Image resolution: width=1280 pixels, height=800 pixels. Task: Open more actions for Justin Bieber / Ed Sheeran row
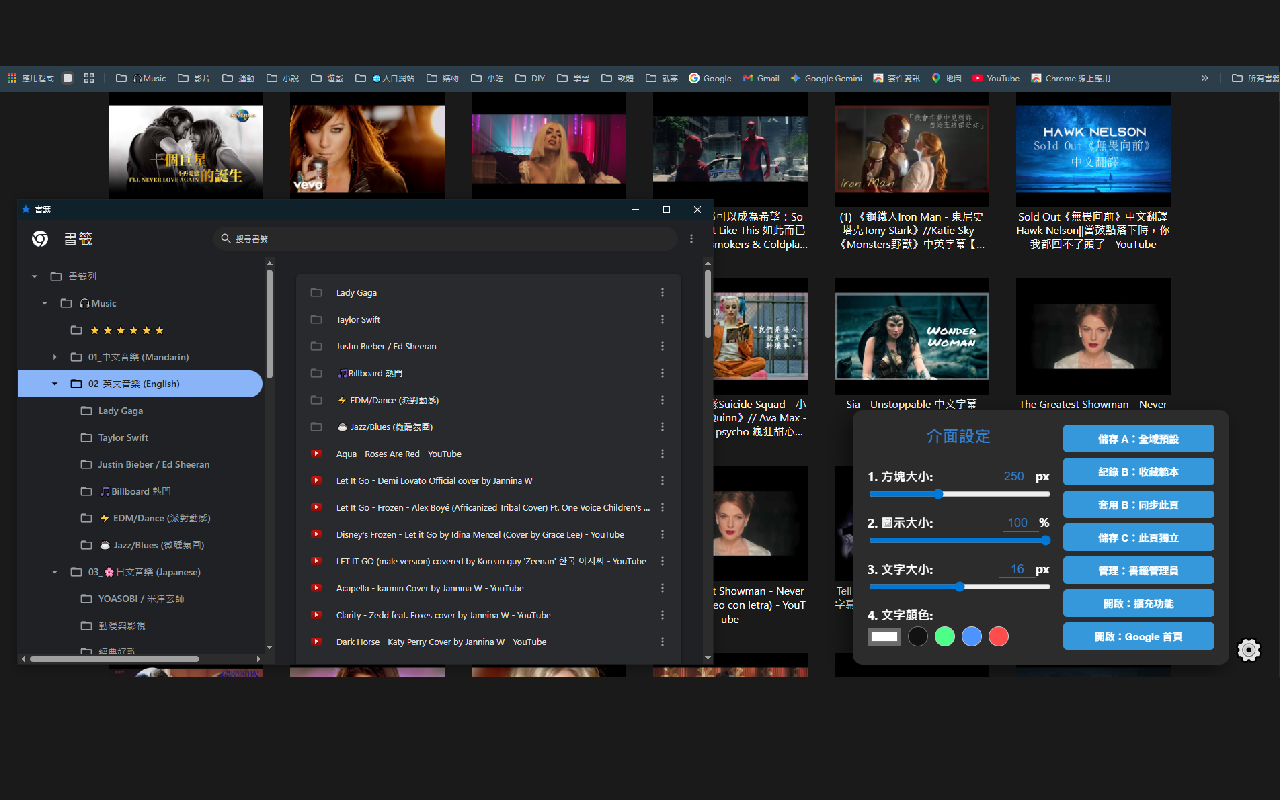coord(662,346)
